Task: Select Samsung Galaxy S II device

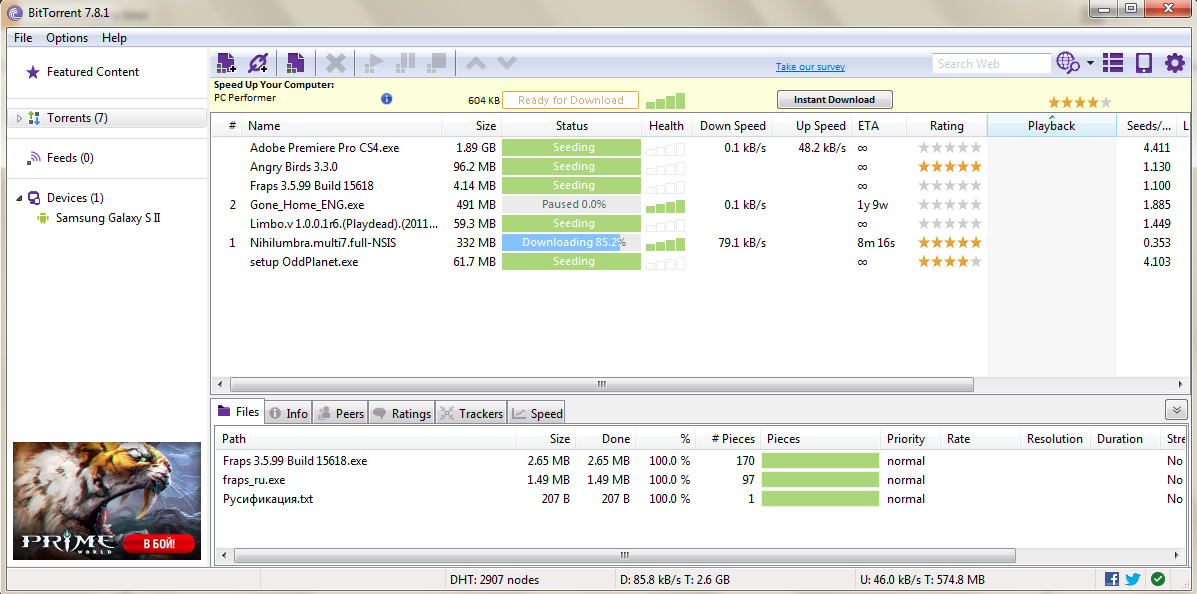Action: (108, 218)
